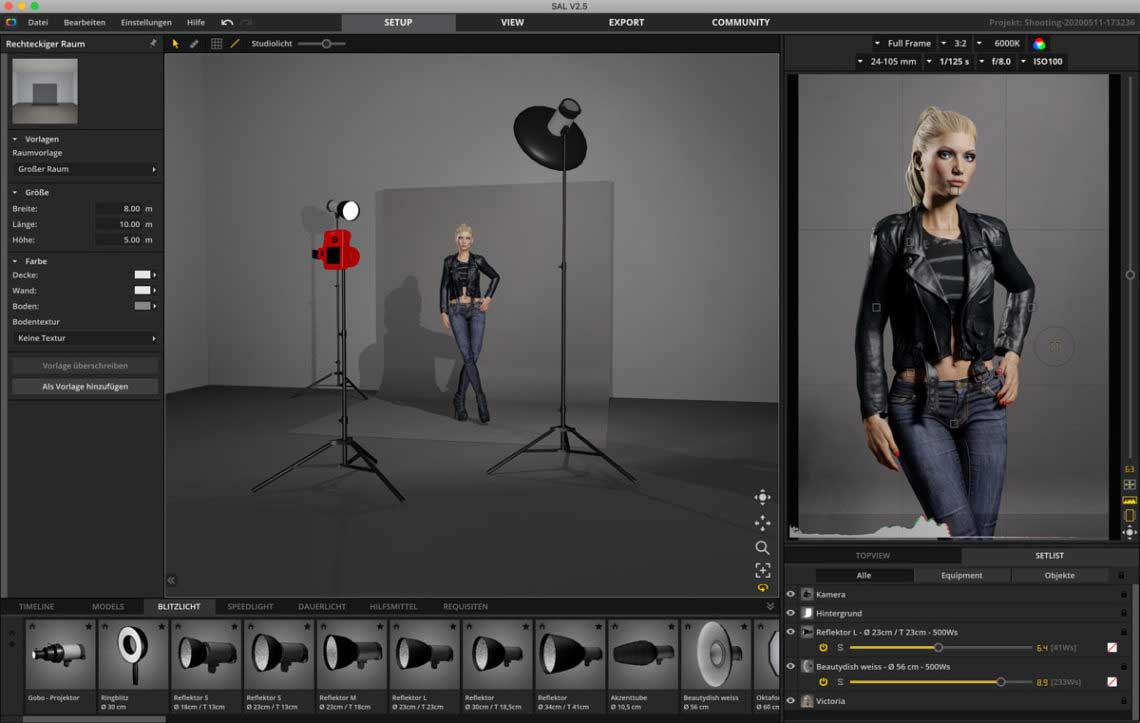Toggle visibility of Victoria model
This screenshot has width=1140, height=723.
point(791,701)
